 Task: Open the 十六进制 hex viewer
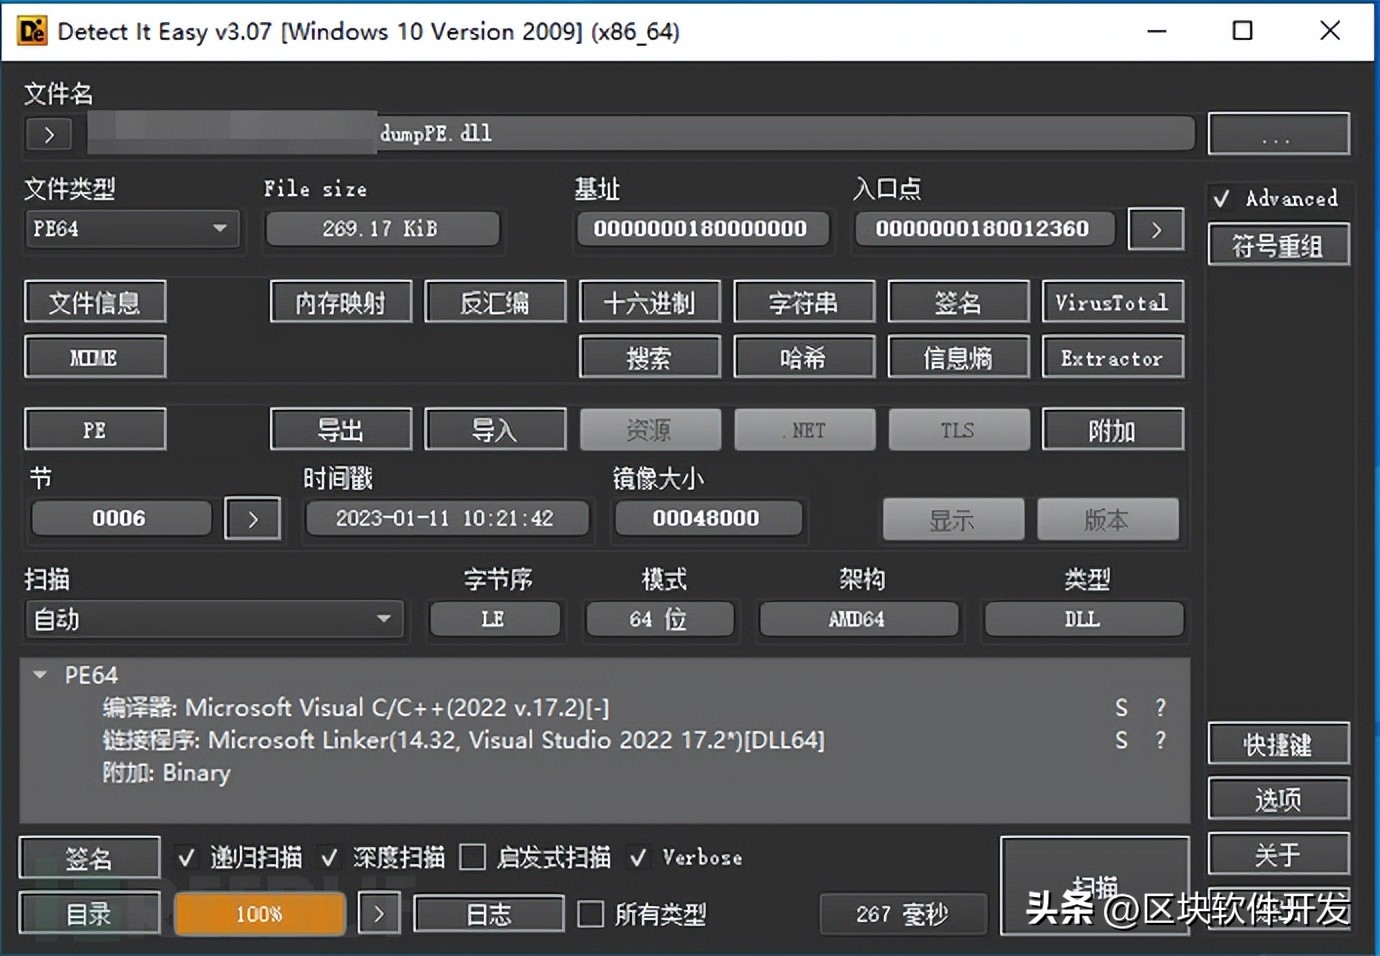649,302
